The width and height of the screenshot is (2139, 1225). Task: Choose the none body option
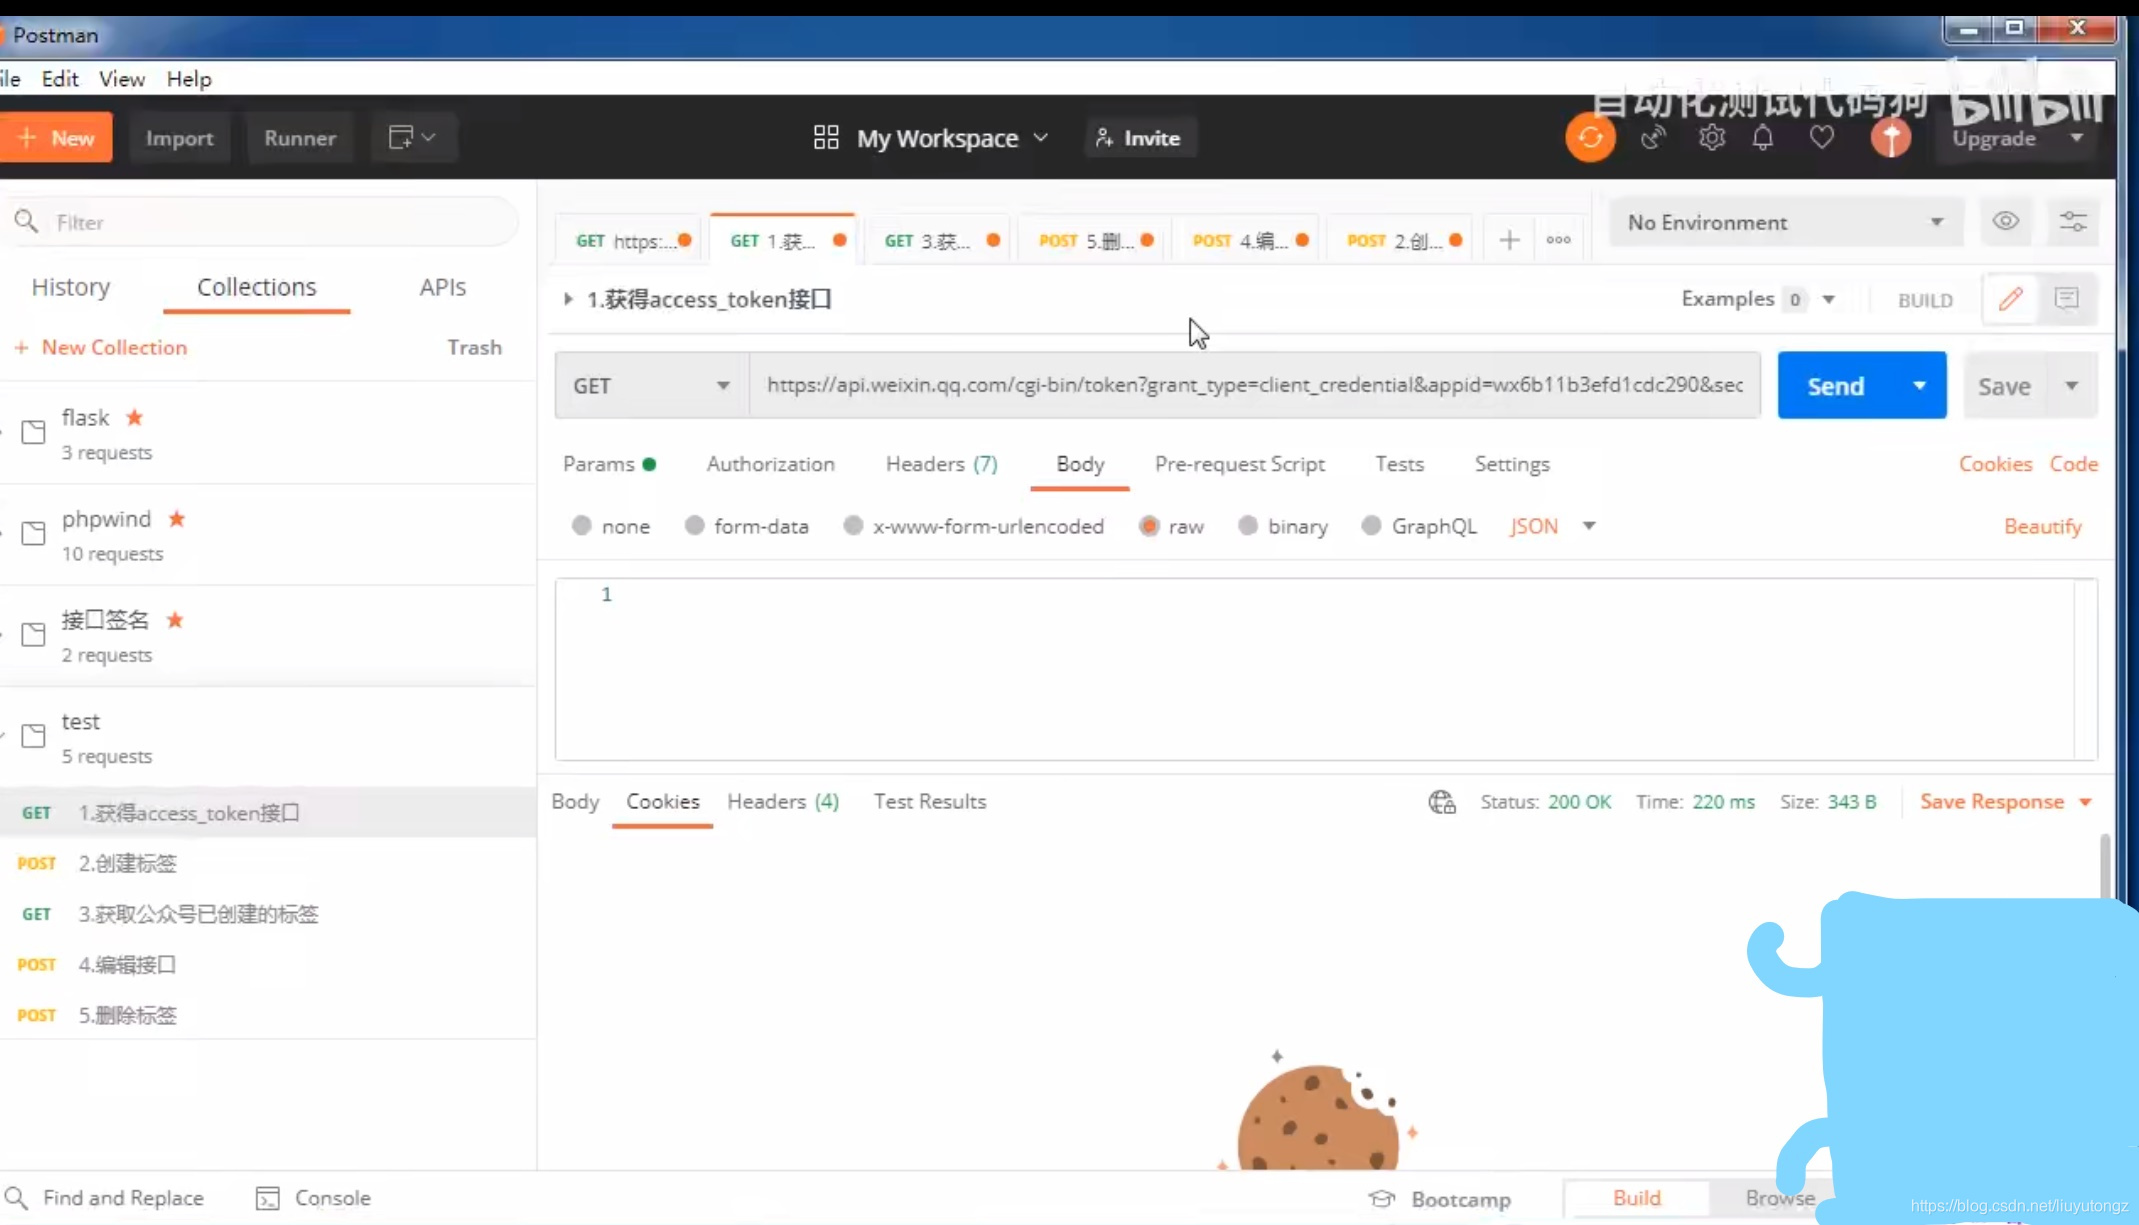[582, 526]
